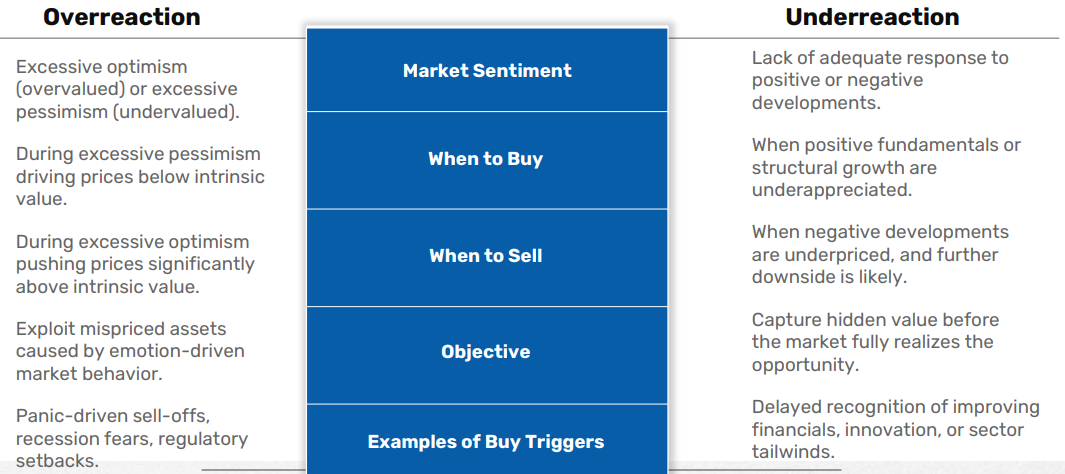Click the excessive optimism or pessimism paragraph
The image size is (1065, 474).
point(128,89)
